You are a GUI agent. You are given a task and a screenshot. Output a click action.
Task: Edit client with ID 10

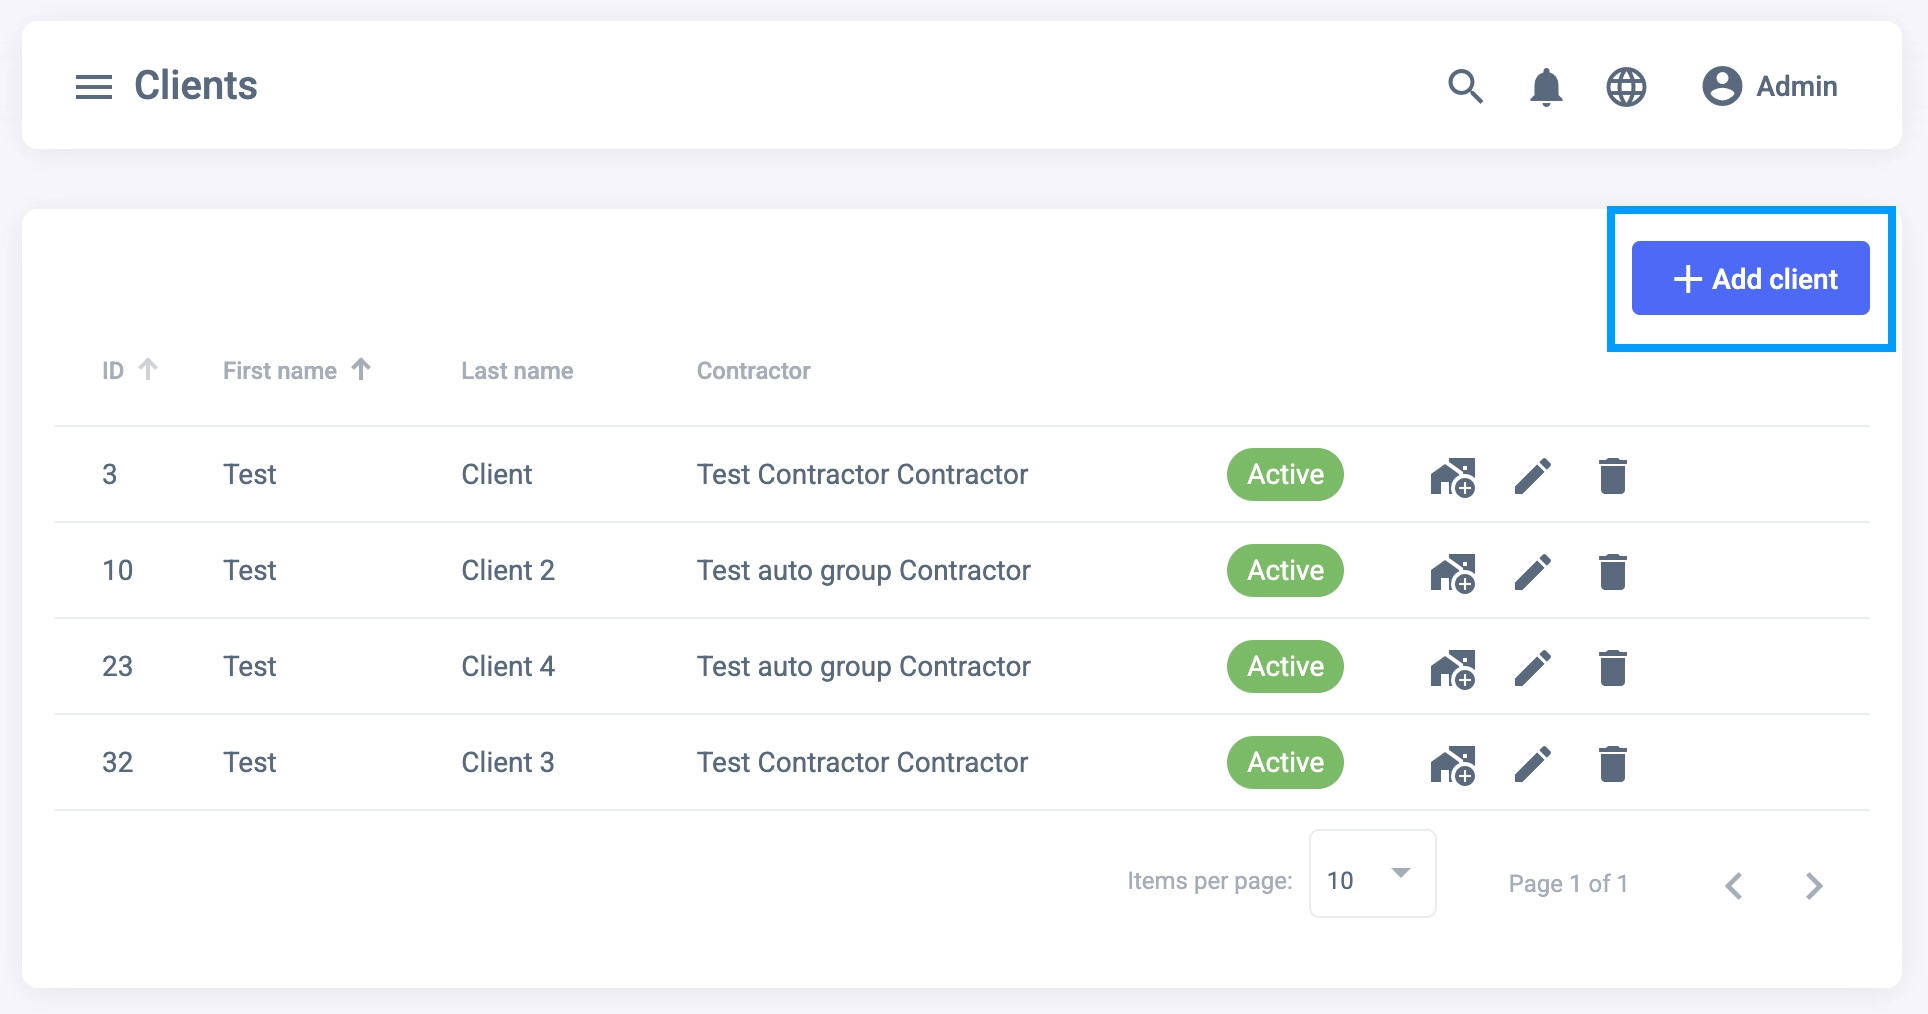click(1532, 573)
